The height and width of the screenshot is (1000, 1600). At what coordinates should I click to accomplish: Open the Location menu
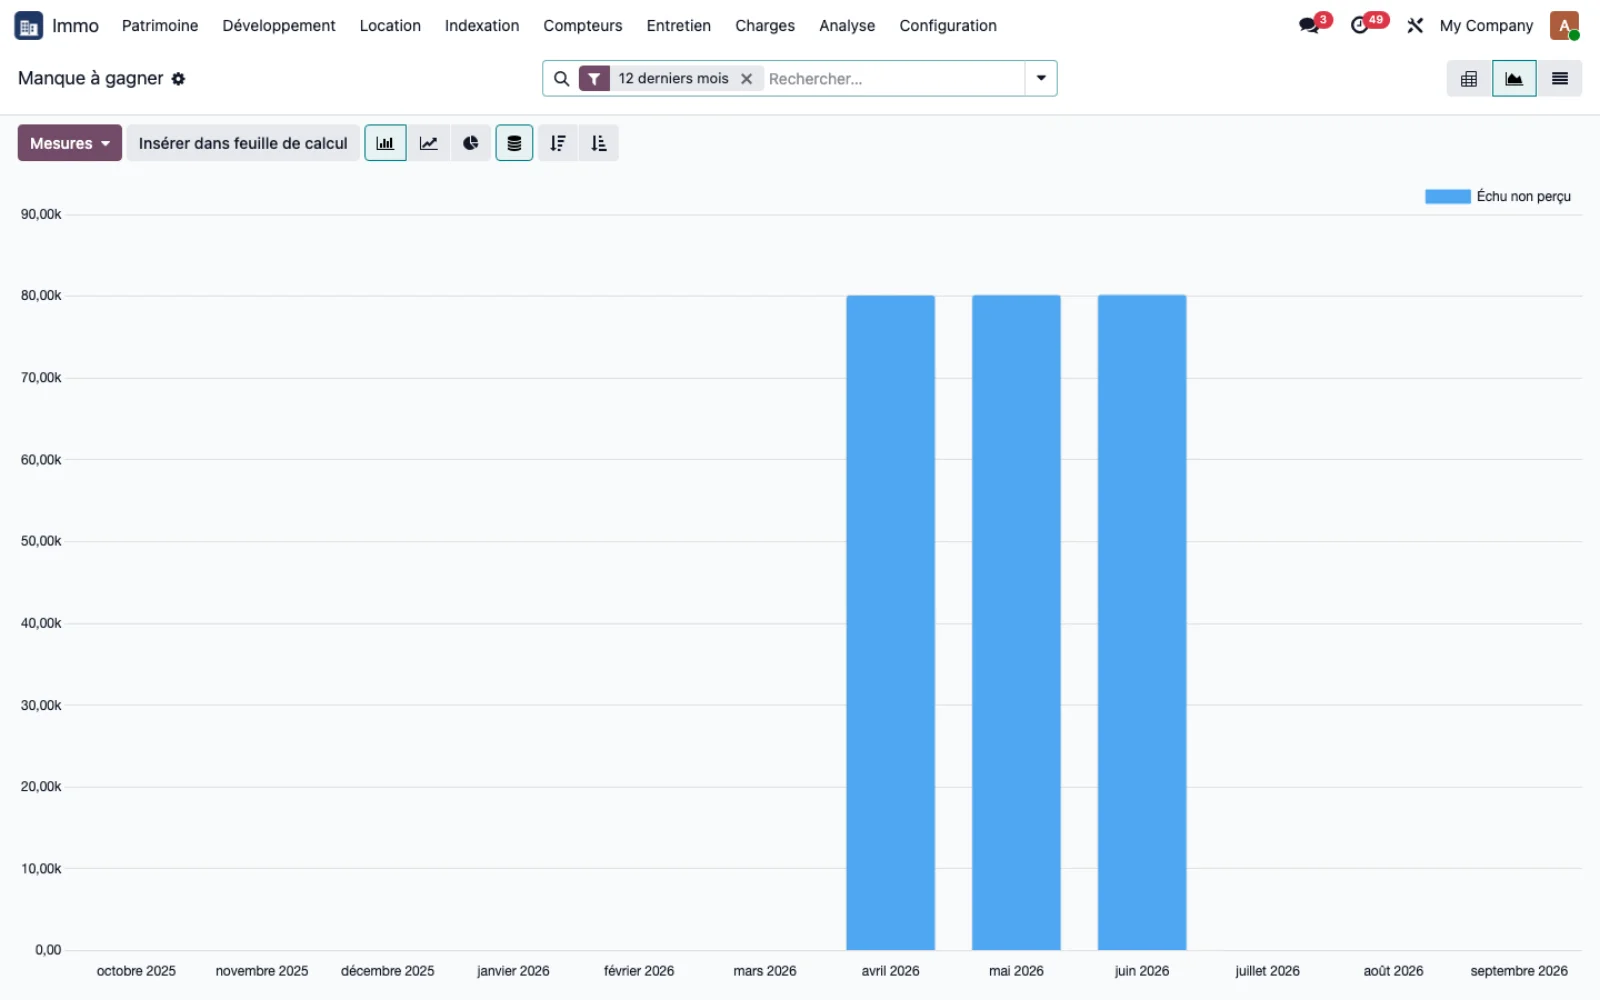tap(390, 26)
